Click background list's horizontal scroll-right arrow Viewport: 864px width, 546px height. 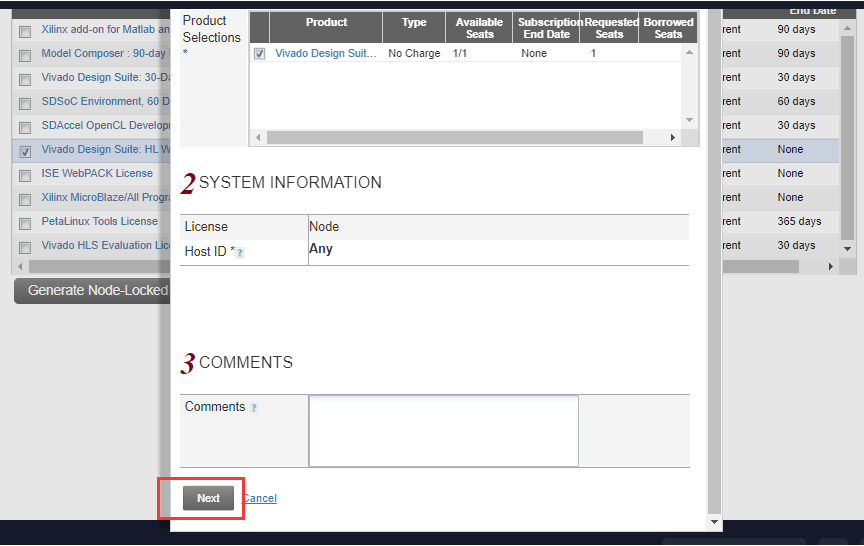831,267
